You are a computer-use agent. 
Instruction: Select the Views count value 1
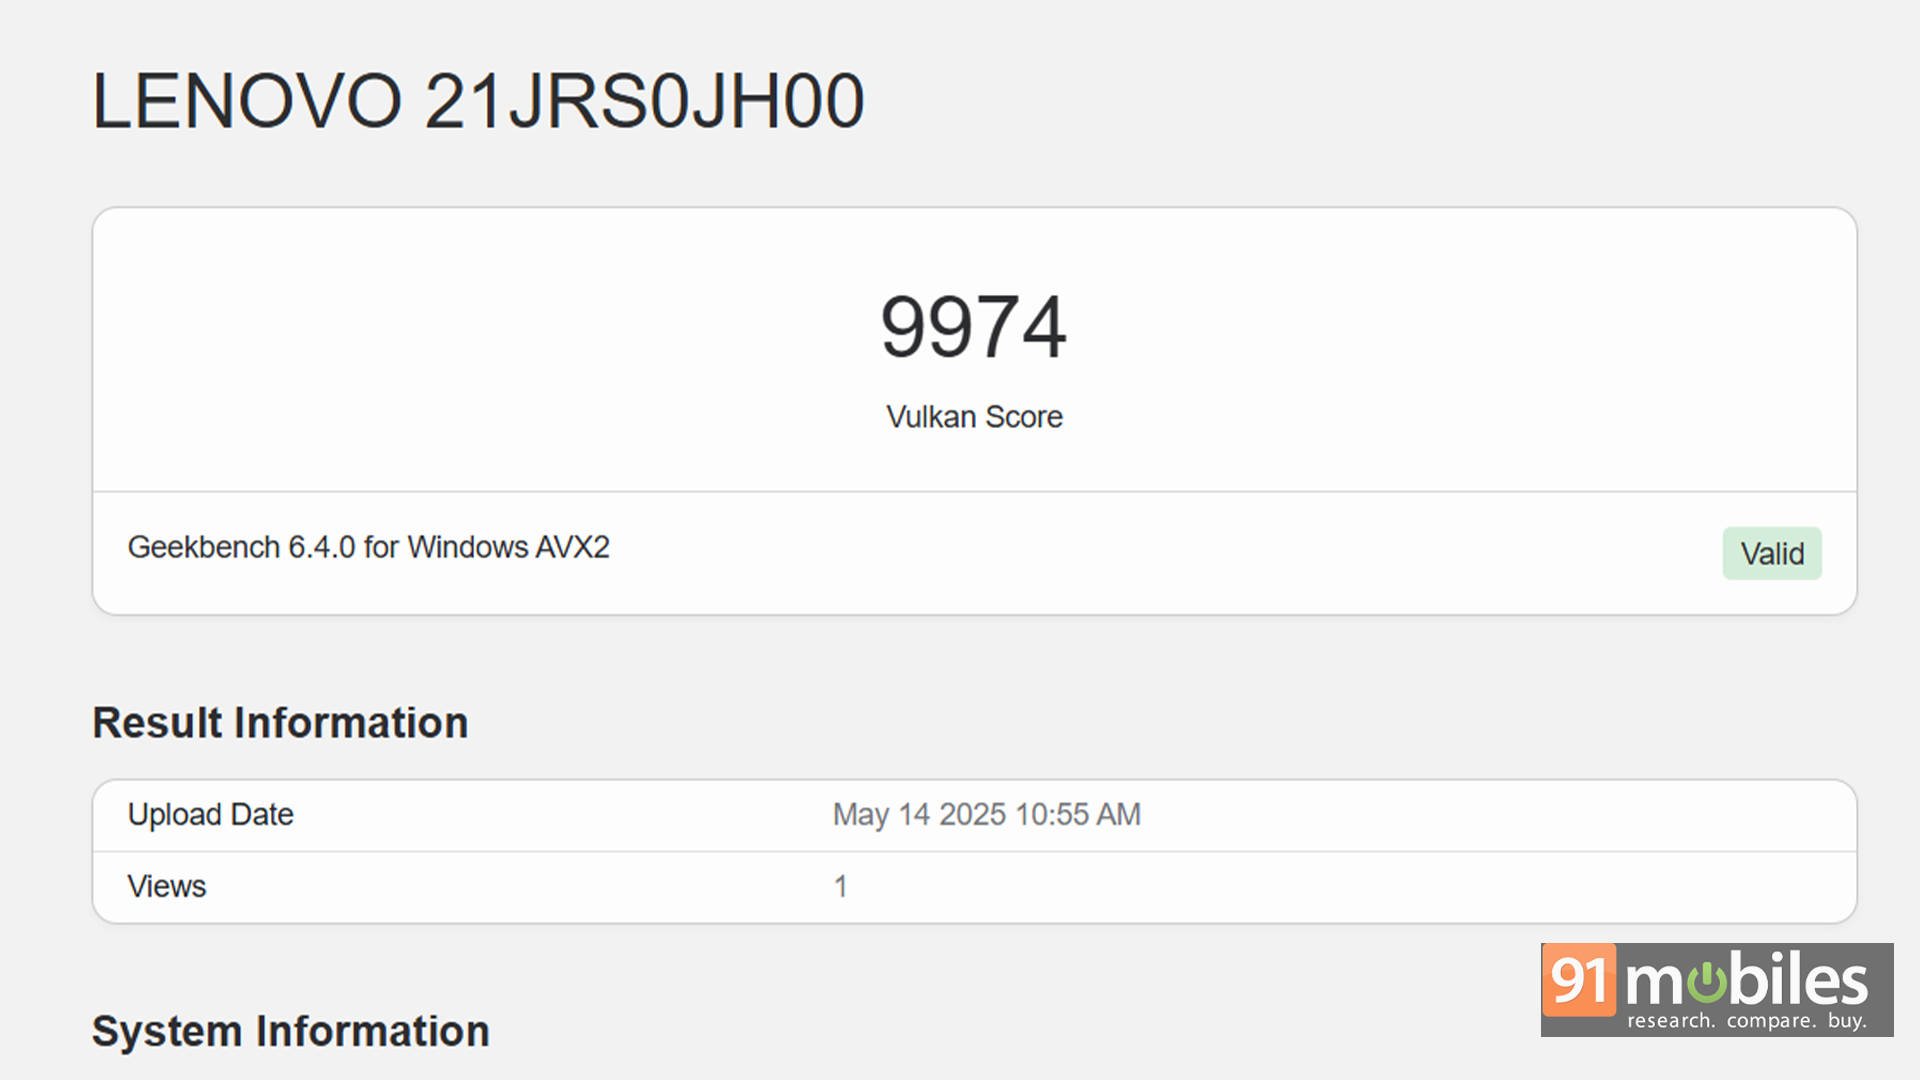click(841, 886)
